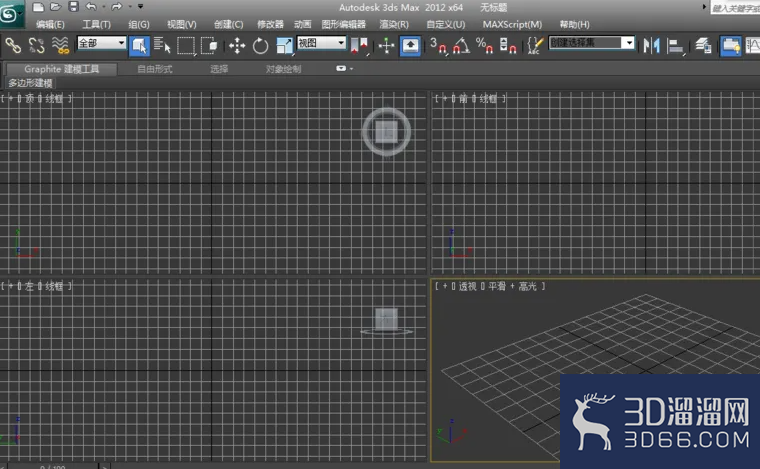This screenshot has height=469, width=760.
Task: Choose the Select and Move tool
Action: coord(237,45)
